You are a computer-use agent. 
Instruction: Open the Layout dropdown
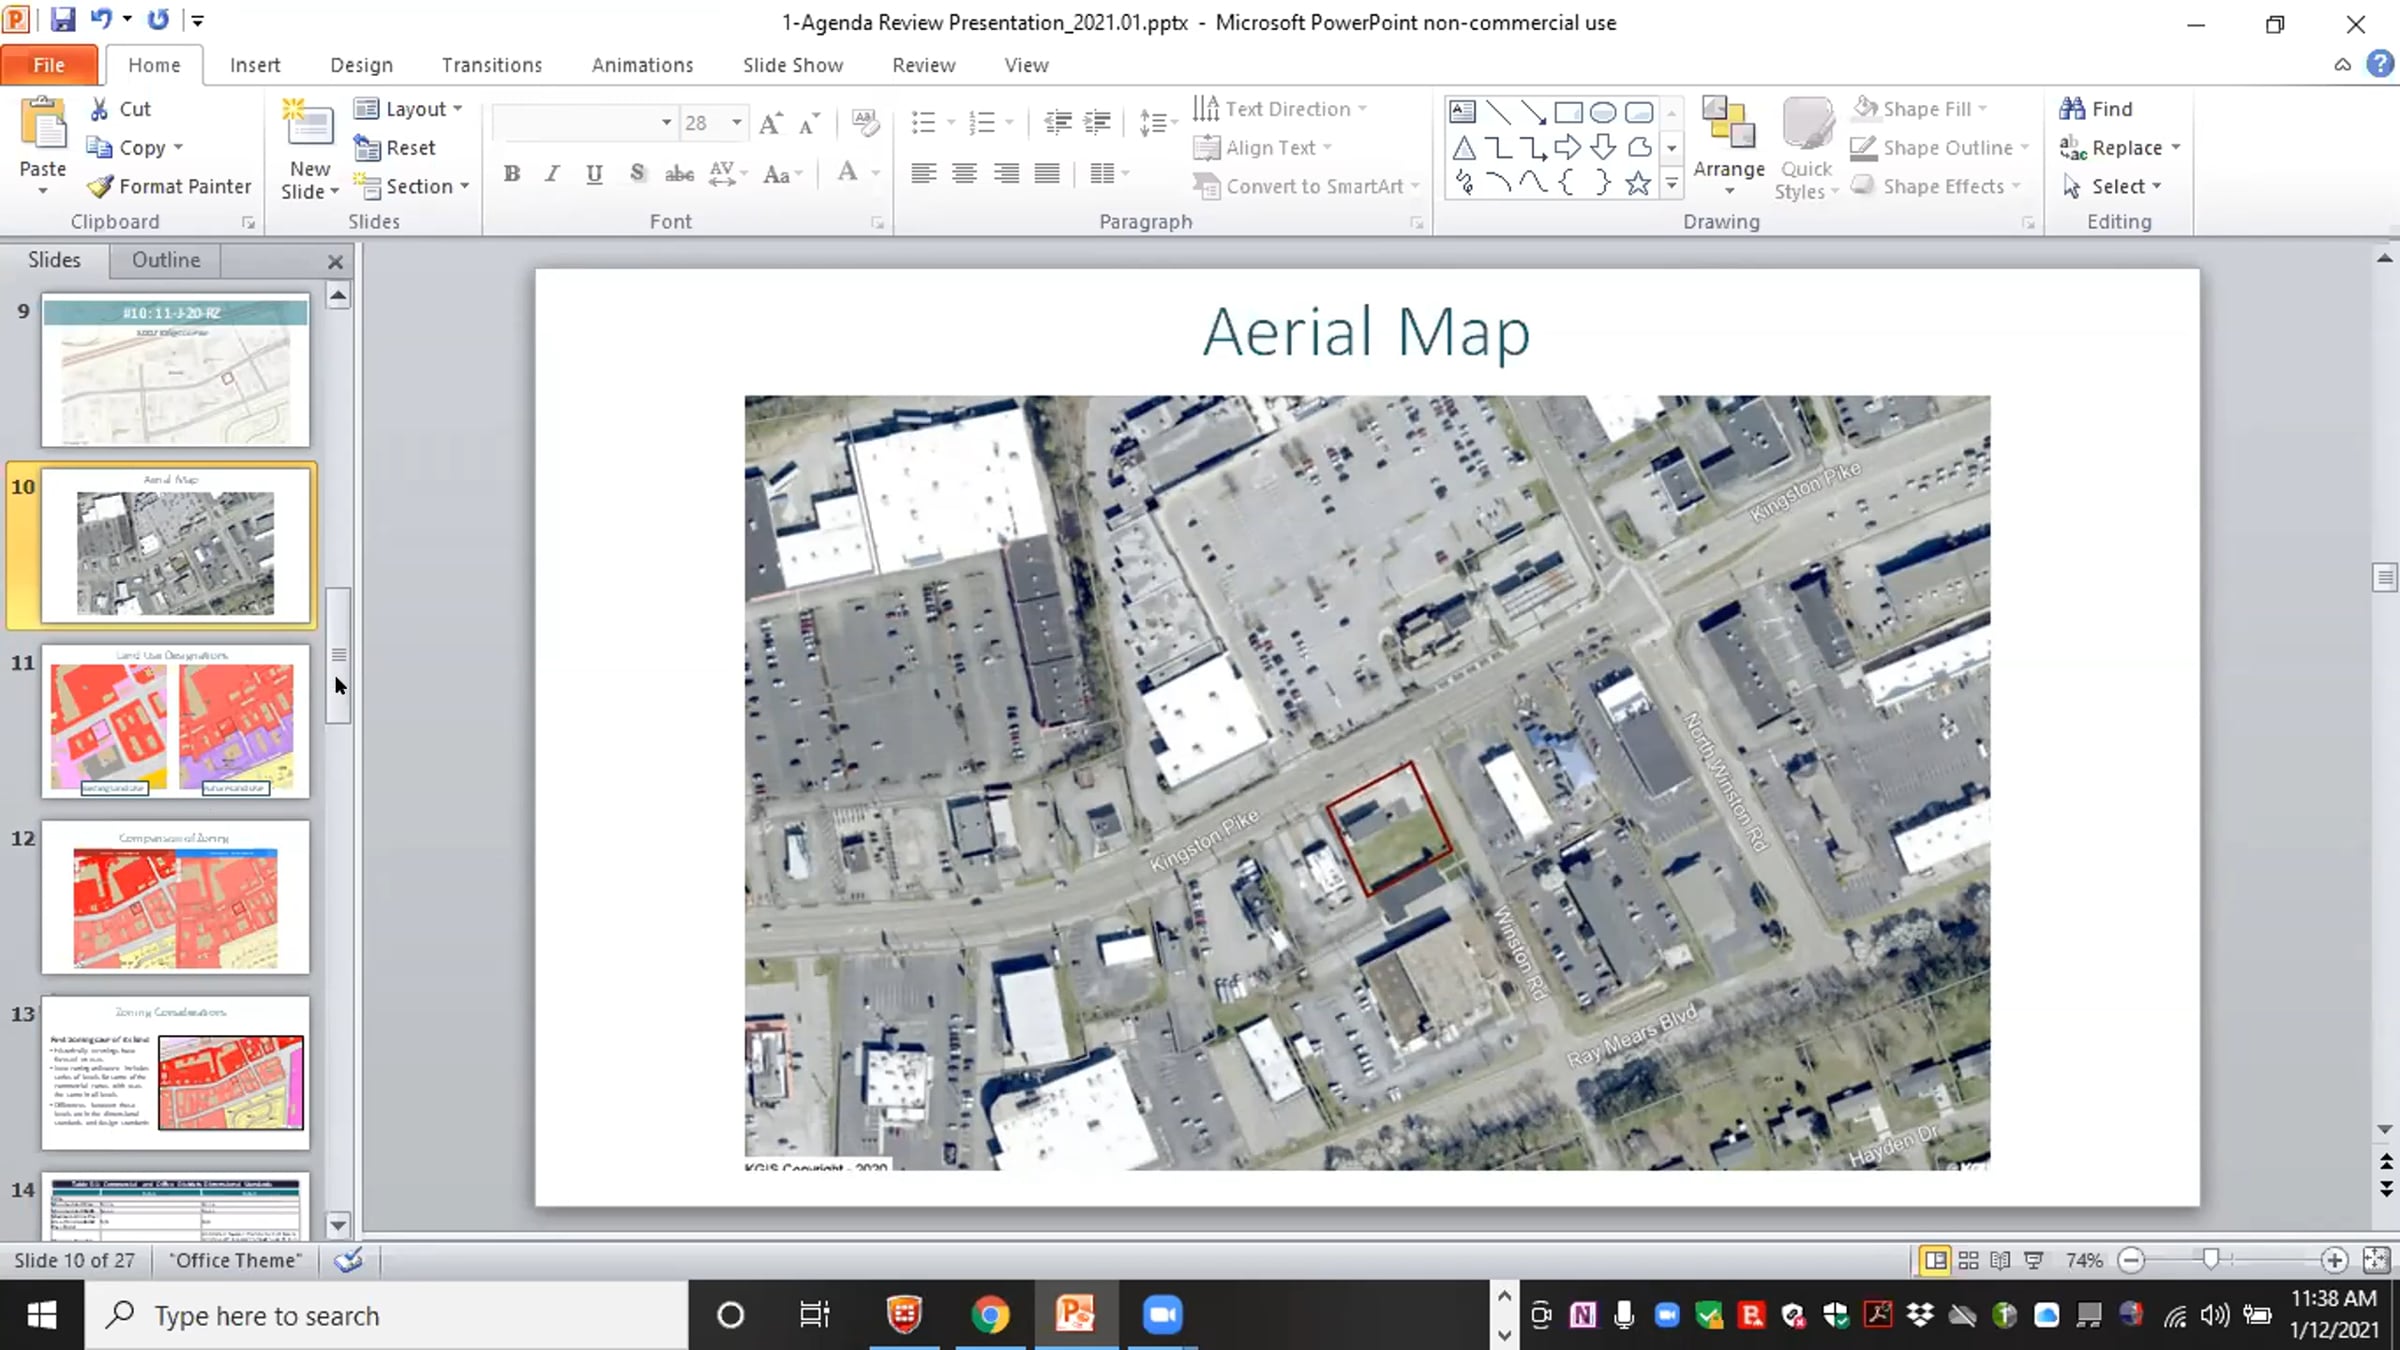(408, 108)
